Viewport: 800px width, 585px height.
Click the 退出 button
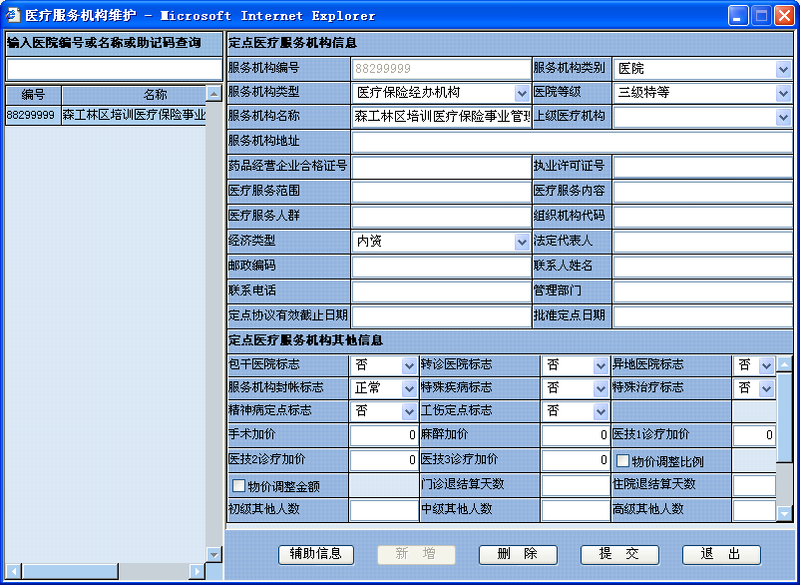(721, 554)
